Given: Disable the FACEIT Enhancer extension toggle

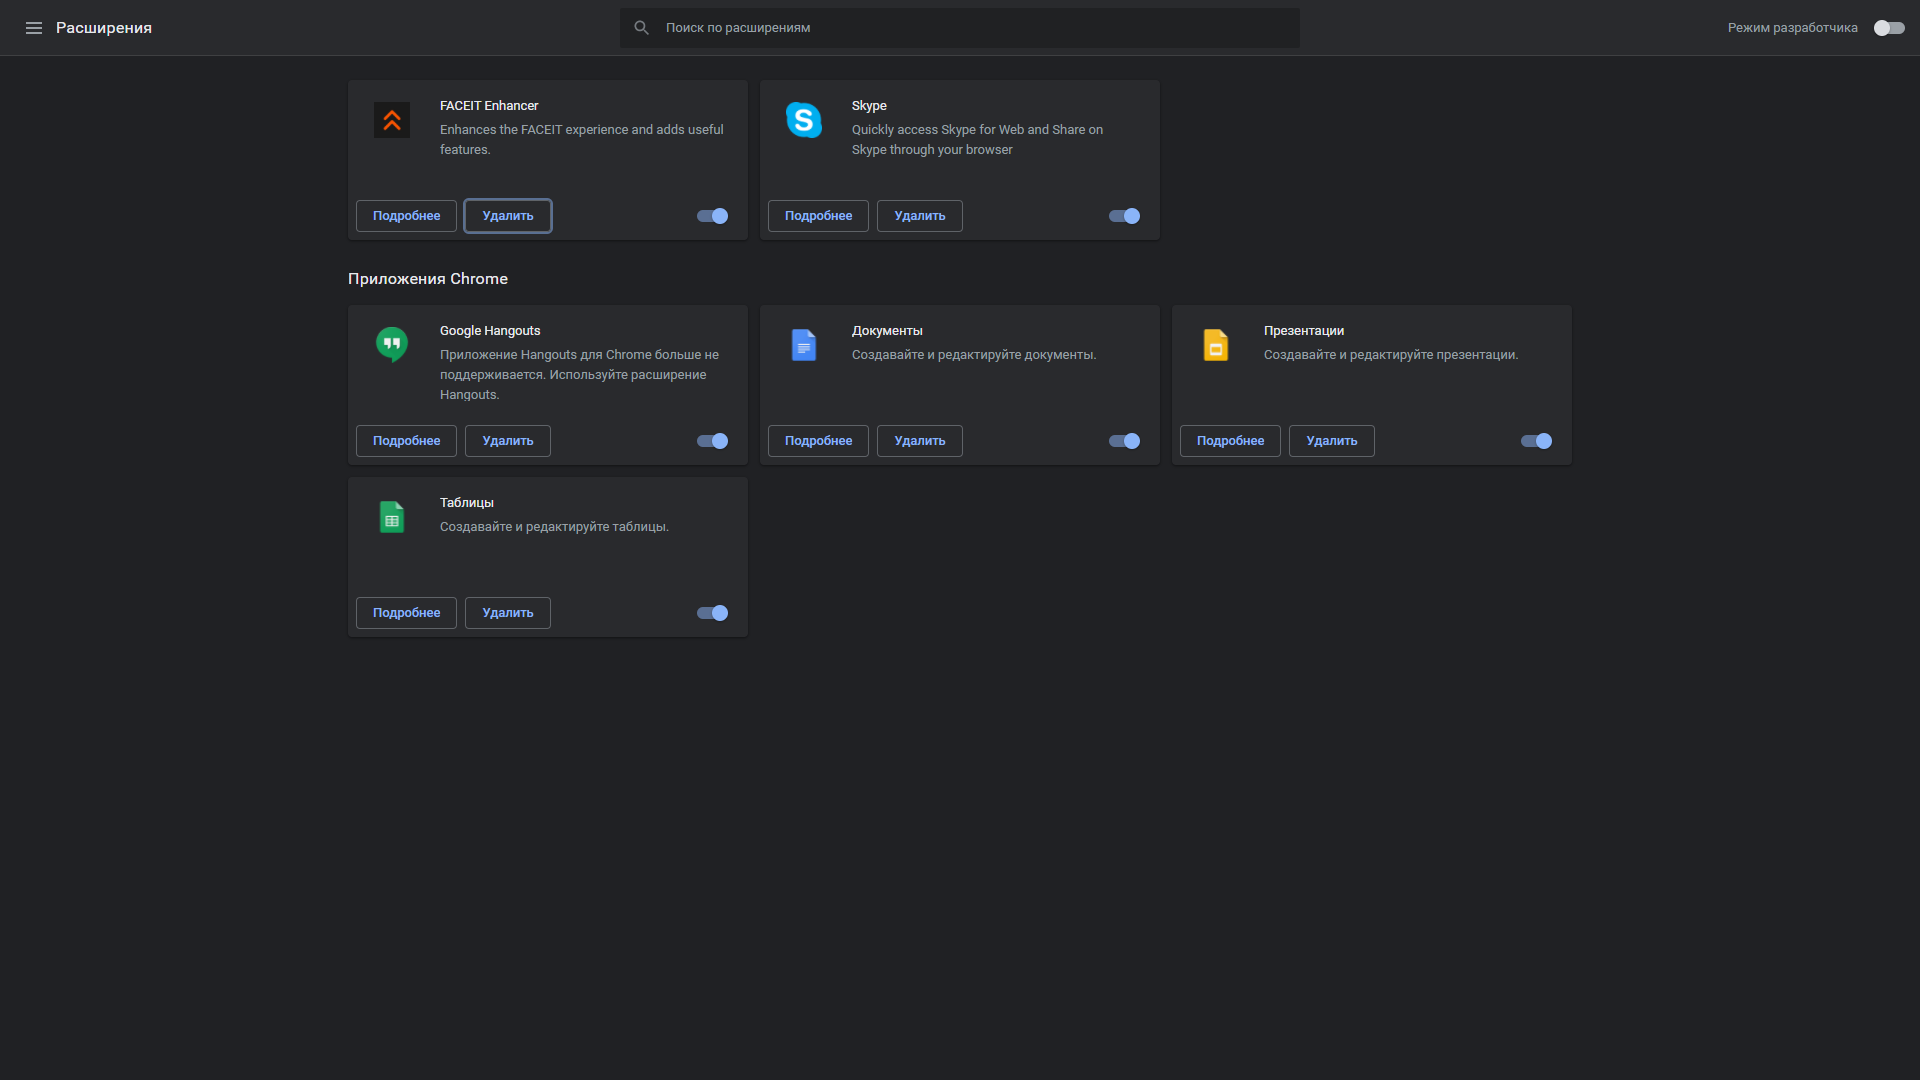Looking at the screenshot, I should pos(713,216).
